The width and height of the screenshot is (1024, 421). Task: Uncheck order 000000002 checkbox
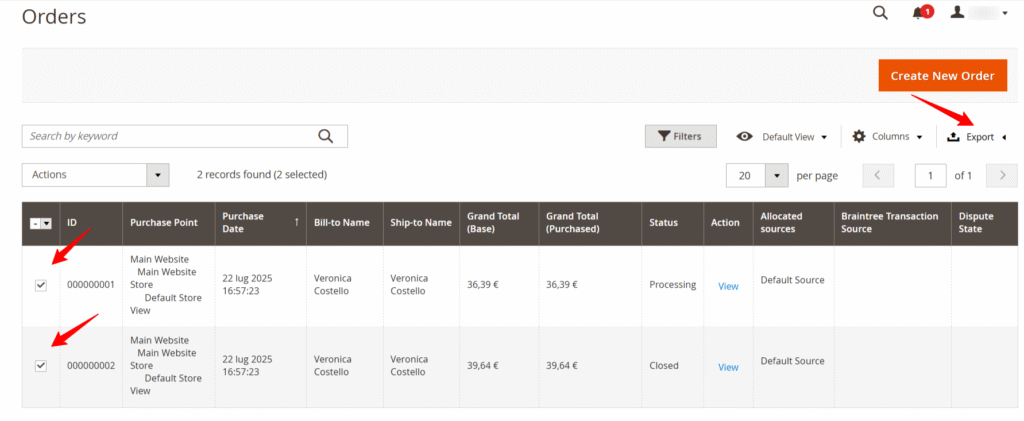click(41, 366)
